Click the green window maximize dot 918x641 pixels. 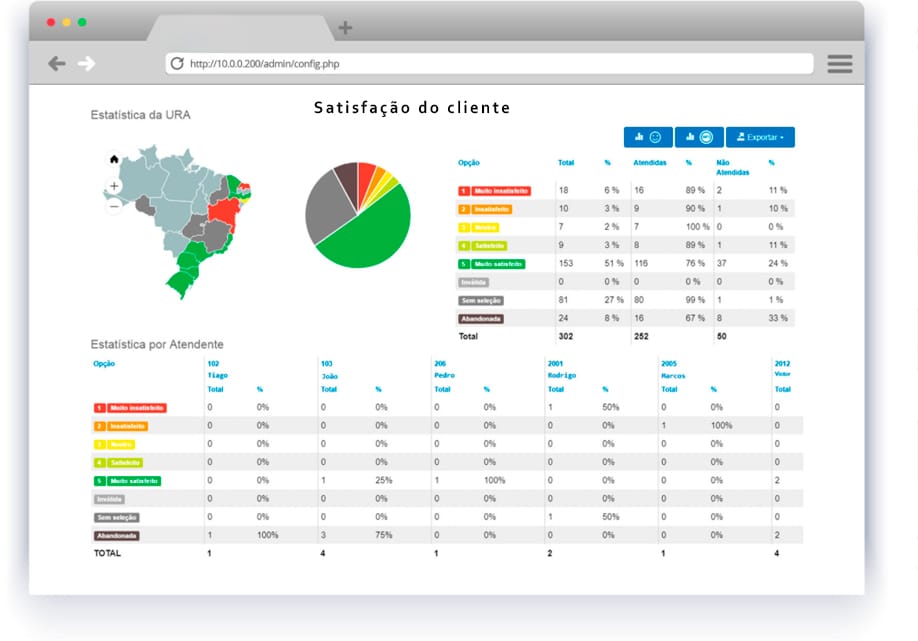coord(82,22)
